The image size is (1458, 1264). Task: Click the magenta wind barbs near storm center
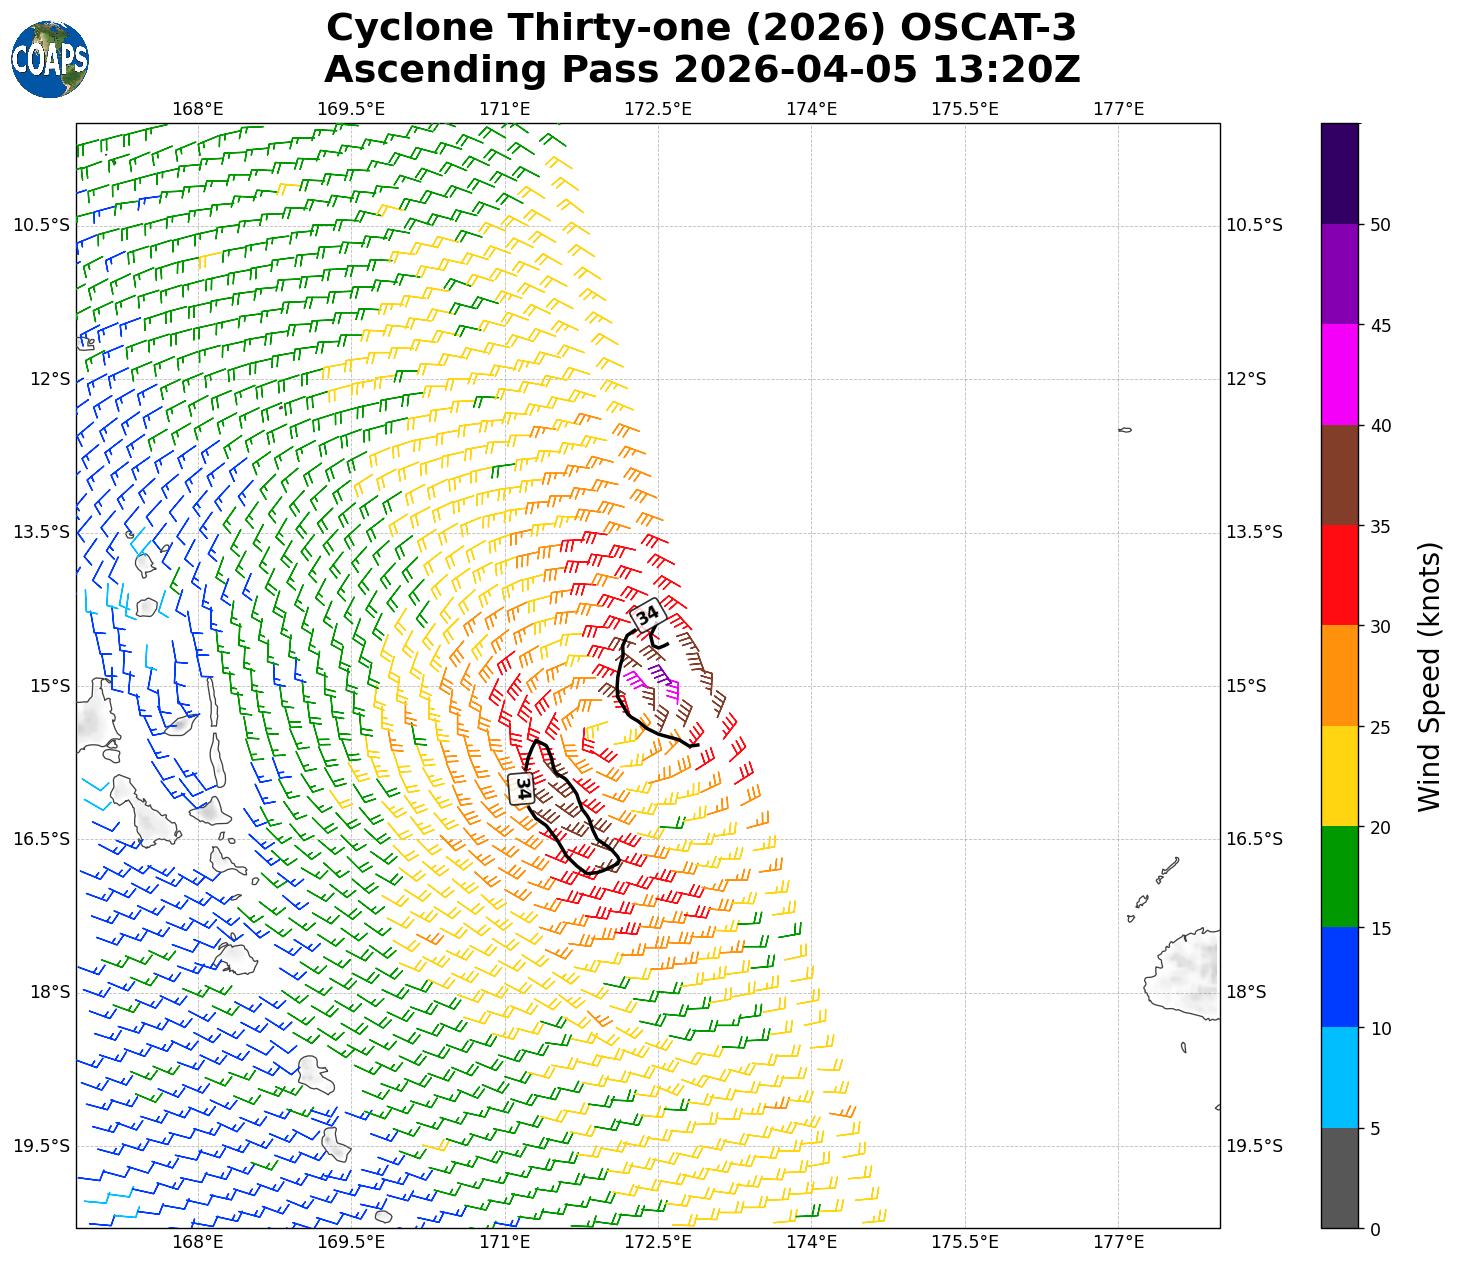[668, 688]
